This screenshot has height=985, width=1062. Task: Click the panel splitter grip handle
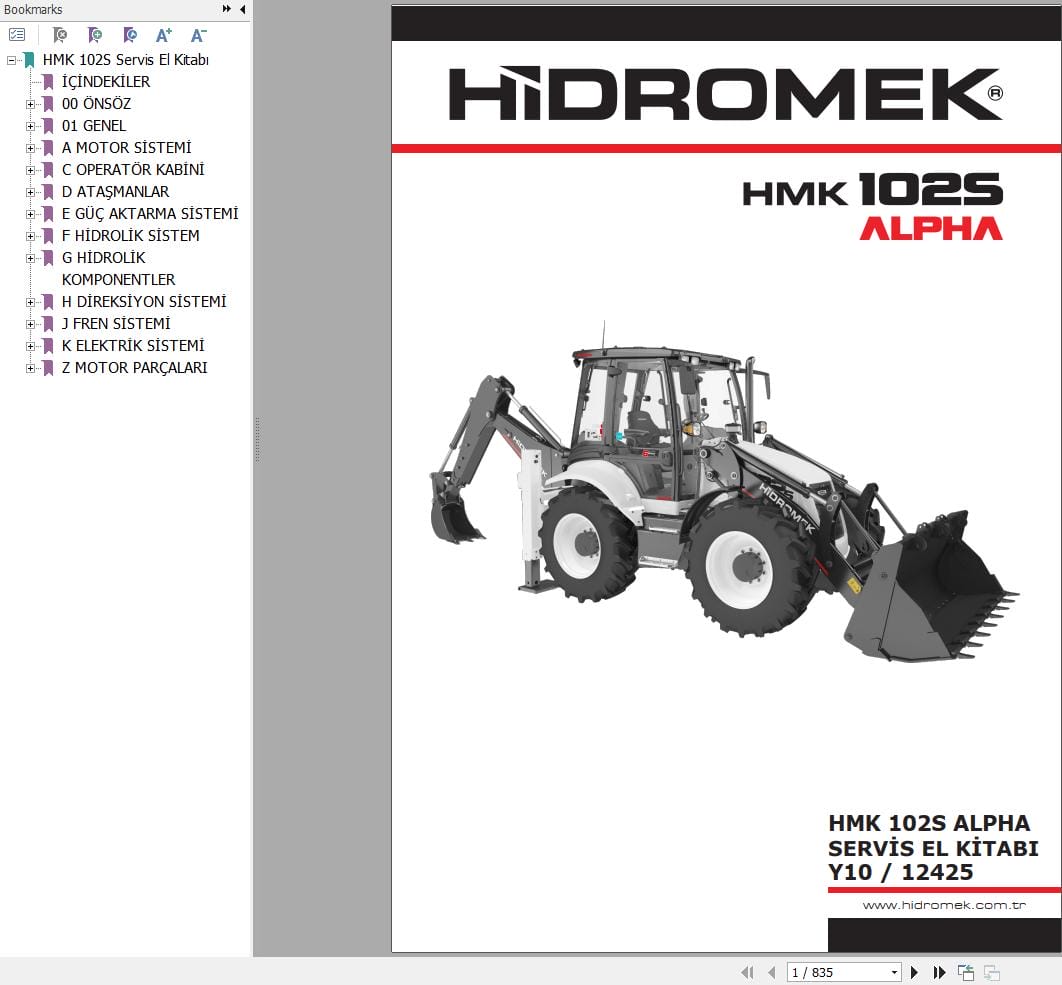(x=257, y=440)
